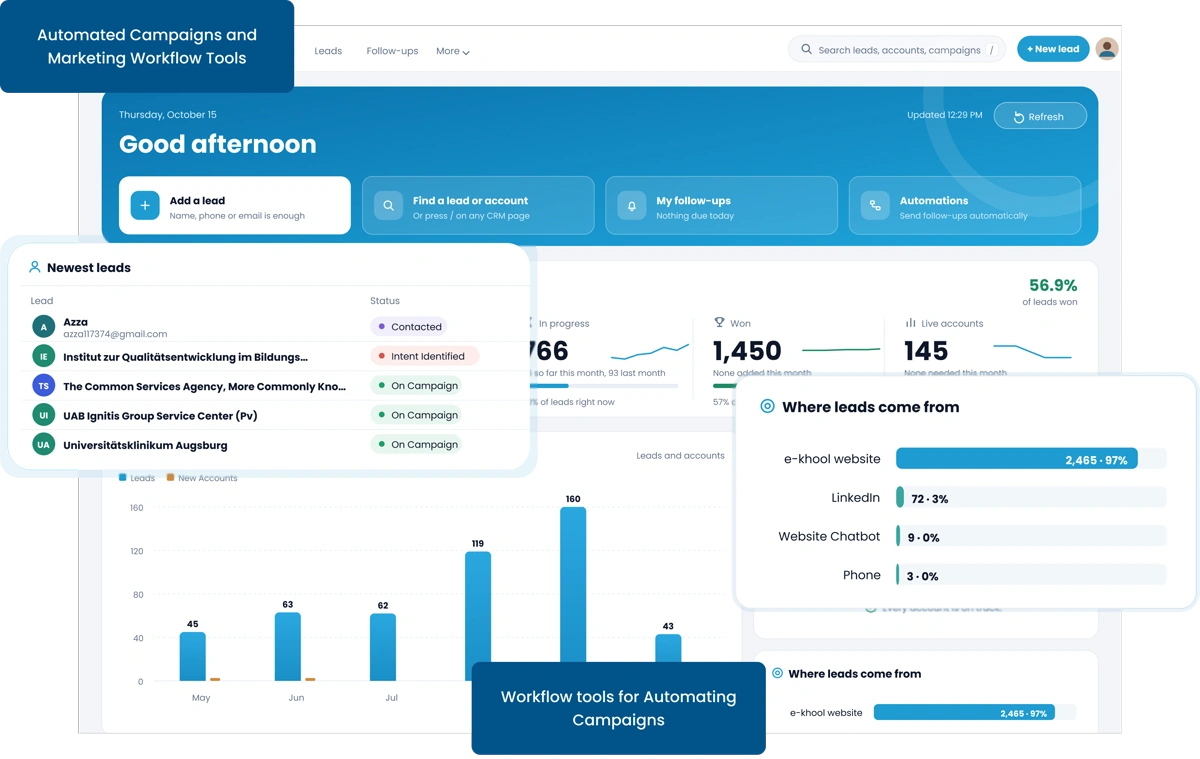Open the My follow-ups card
The width and height of the screenshot is (1200, 759).
[x=721, y=205]
